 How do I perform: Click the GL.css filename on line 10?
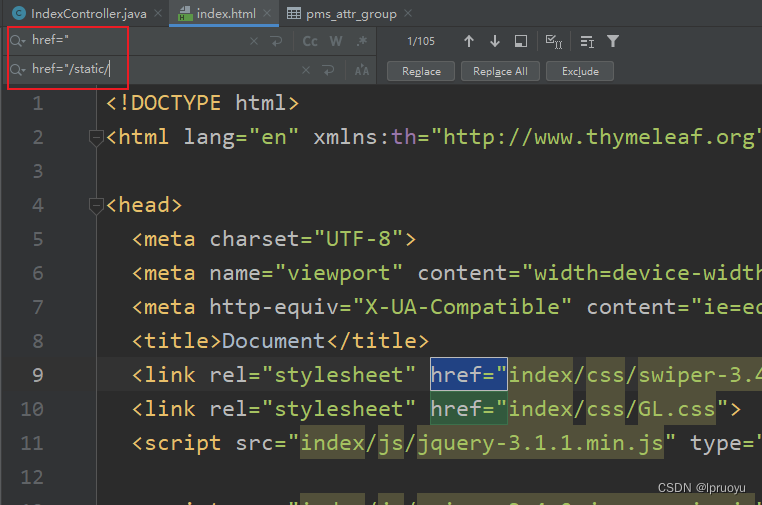click(676, 409)
